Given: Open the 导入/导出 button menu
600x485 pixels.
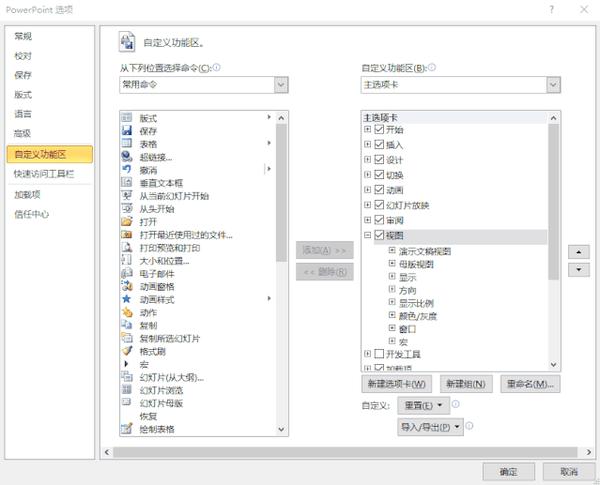Looking at the screenshot, I should click(430, 426).
